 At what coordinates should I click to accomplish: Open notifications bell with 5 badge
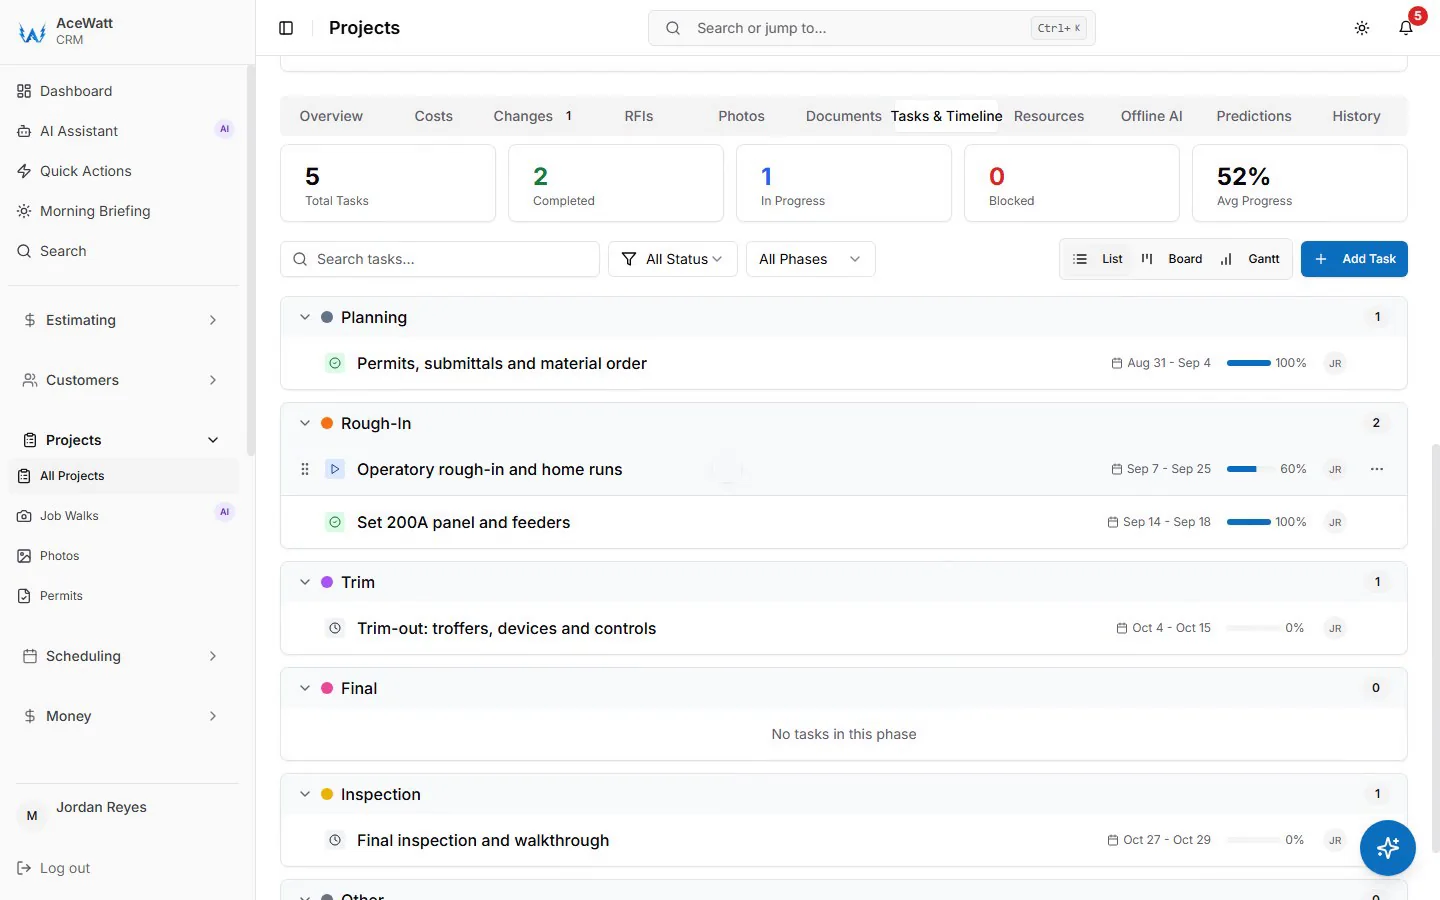coord(1406,28)
